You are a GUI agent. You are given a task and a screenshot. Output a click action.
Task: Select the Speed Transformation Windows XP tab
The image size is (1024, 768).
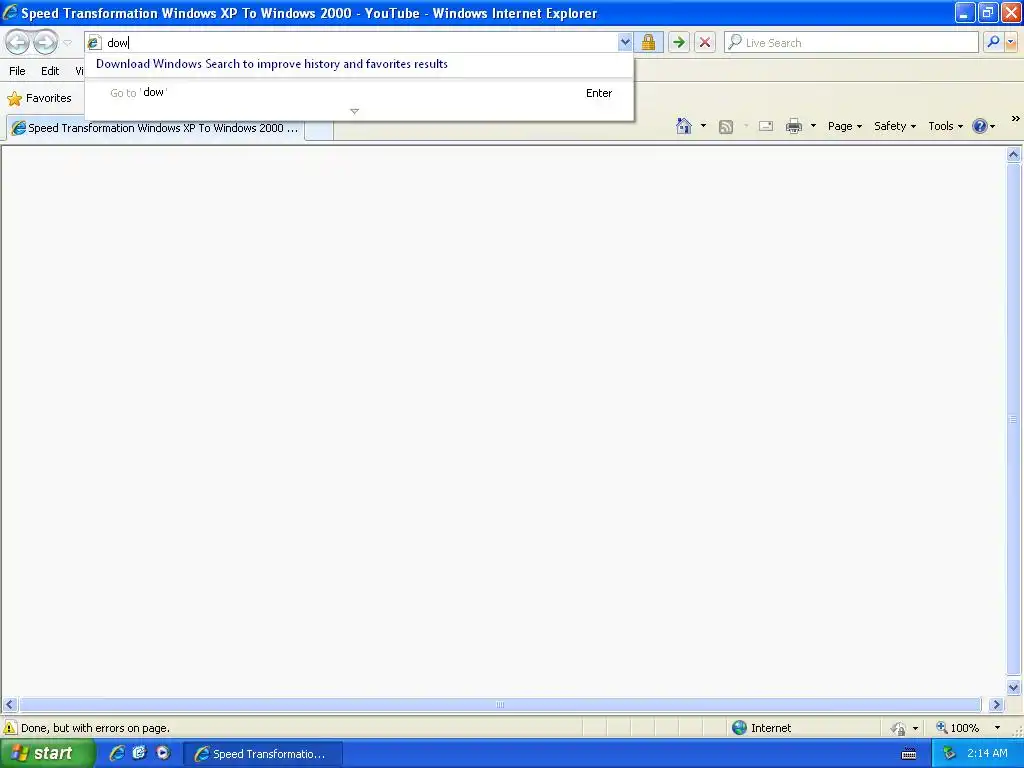point(155,128)
